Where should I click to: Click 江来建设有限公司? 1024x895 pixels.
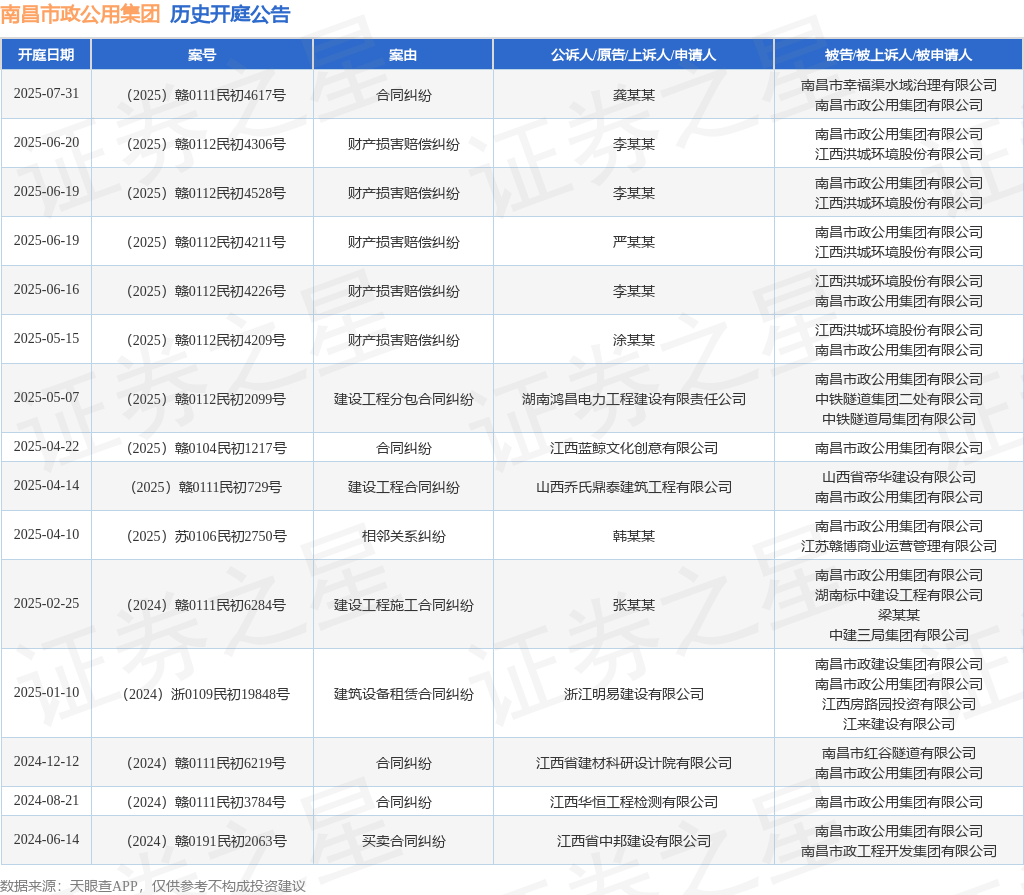(x=899, y=724)
